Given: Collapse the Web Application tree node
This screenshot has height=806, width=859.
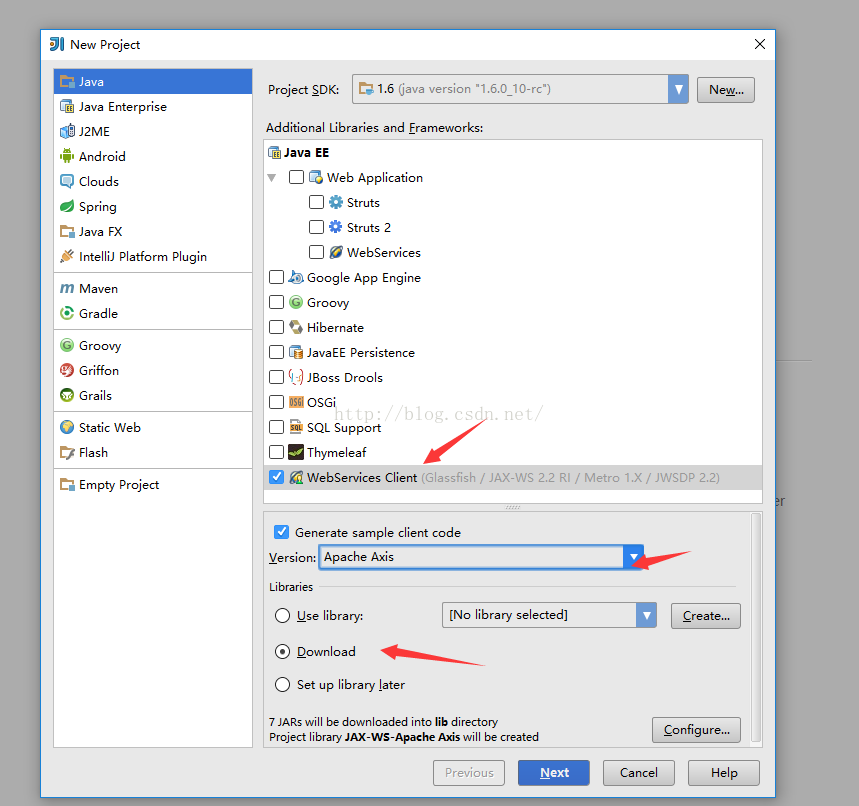Looking at the screenshot, I should pyautogui.click(x=272, y=178).
